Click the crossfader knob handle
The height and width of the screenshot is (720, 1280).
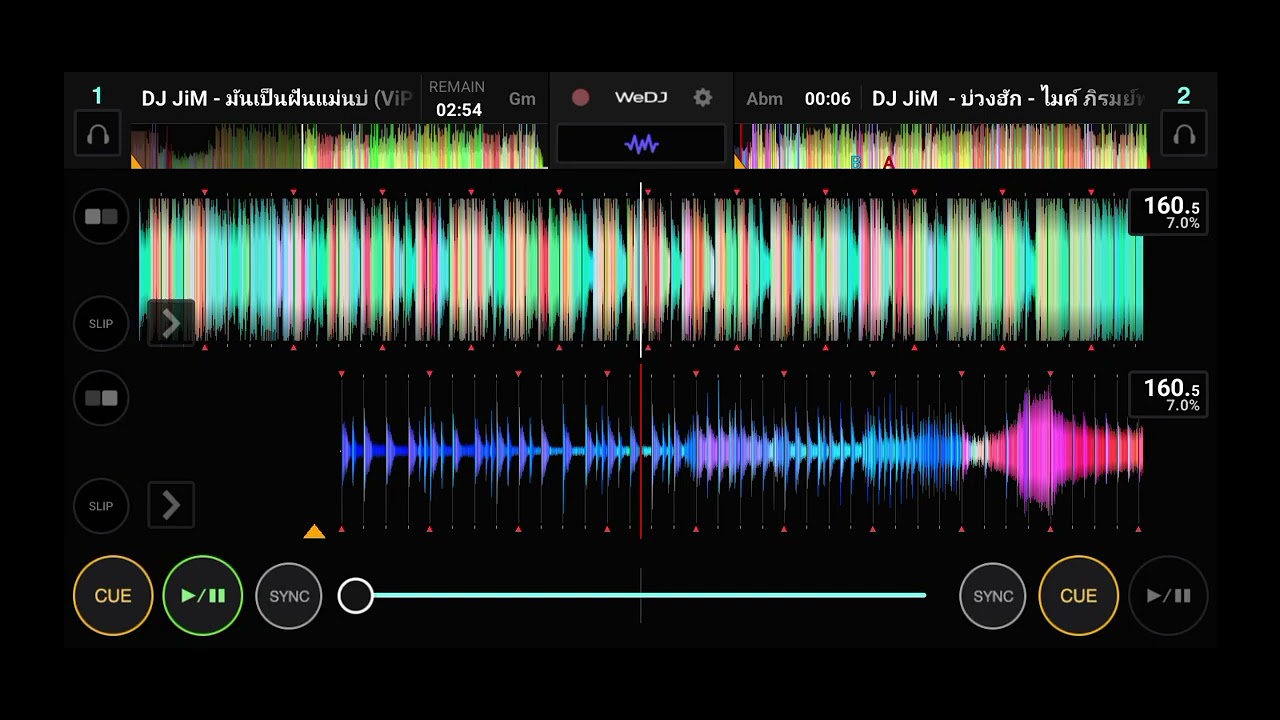(x=355, y=596)
